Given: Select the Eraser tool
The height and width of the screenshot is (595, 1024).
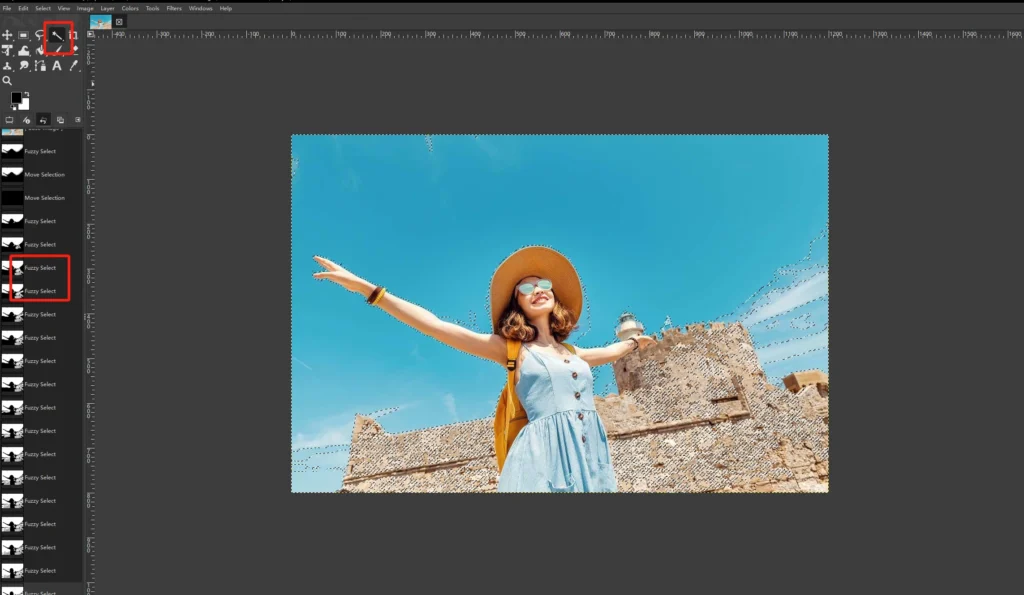Looking at the screenshot, I should pos(74,50).
